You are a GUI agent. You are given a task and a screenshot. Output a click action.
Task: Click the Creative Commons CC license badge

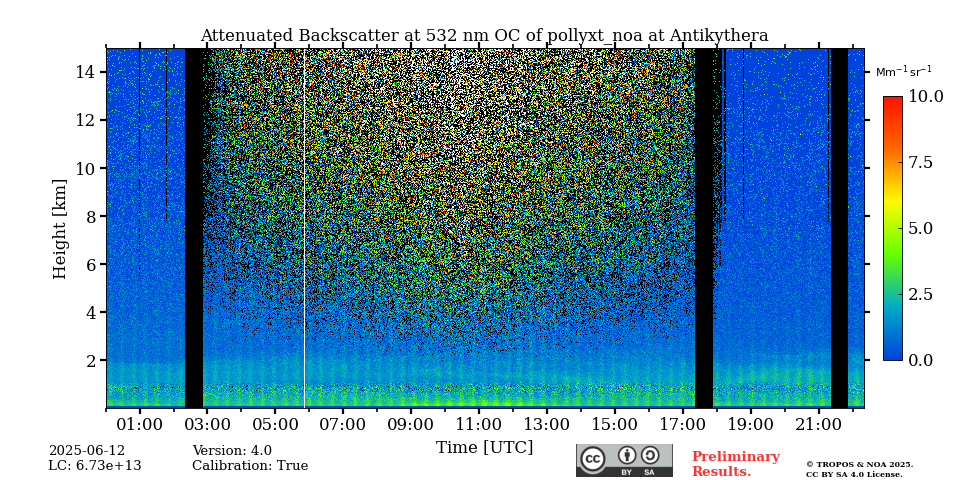pyautogui.click(x=624, y=460)
